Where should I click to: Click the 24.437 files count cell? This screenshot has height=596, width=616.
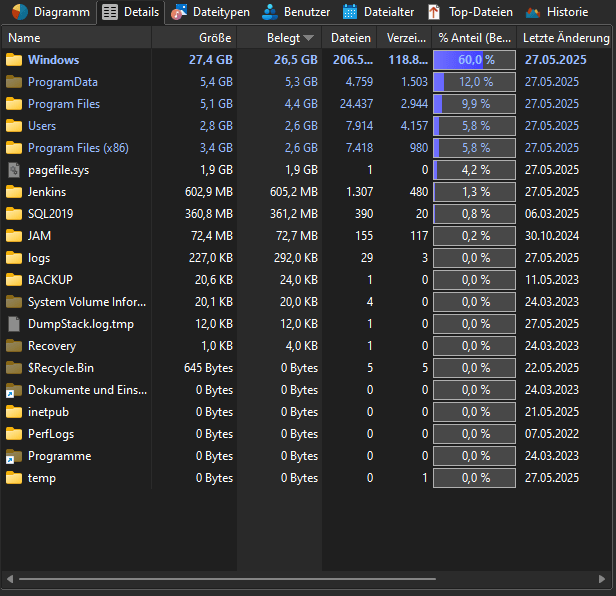point(356,104)
